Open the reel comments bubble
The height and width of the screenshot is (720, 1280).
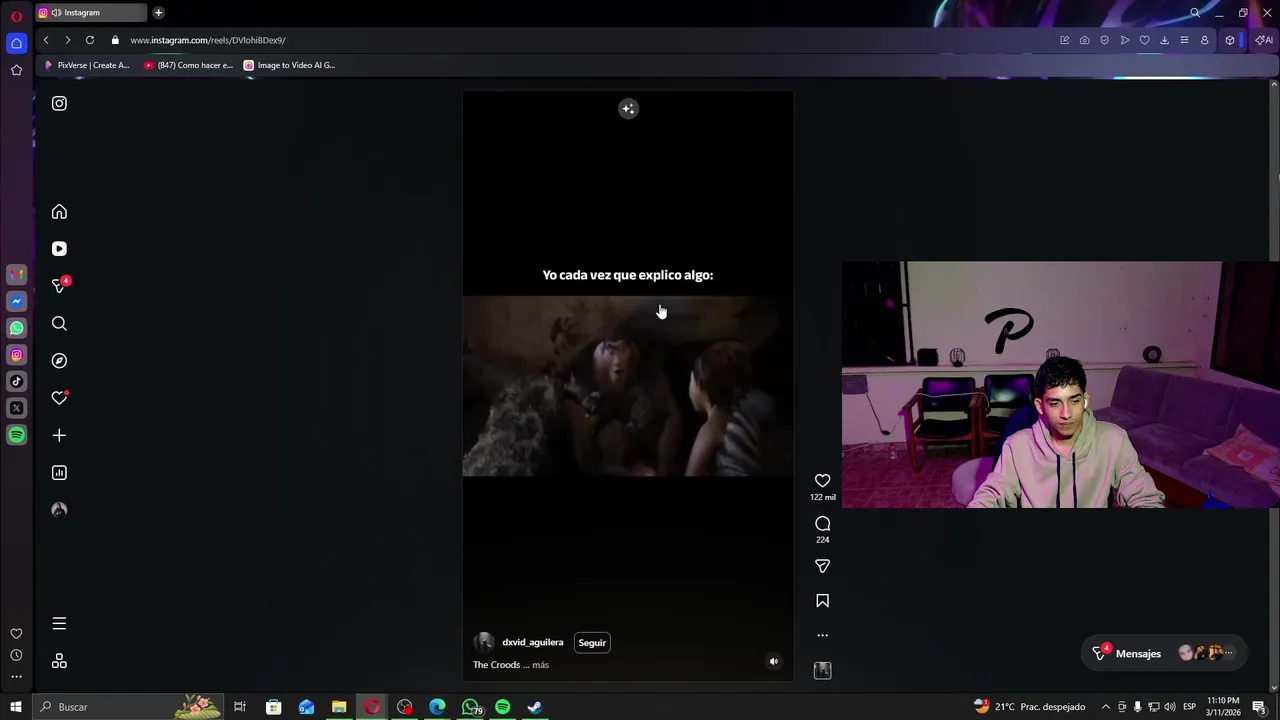(822, 524)
